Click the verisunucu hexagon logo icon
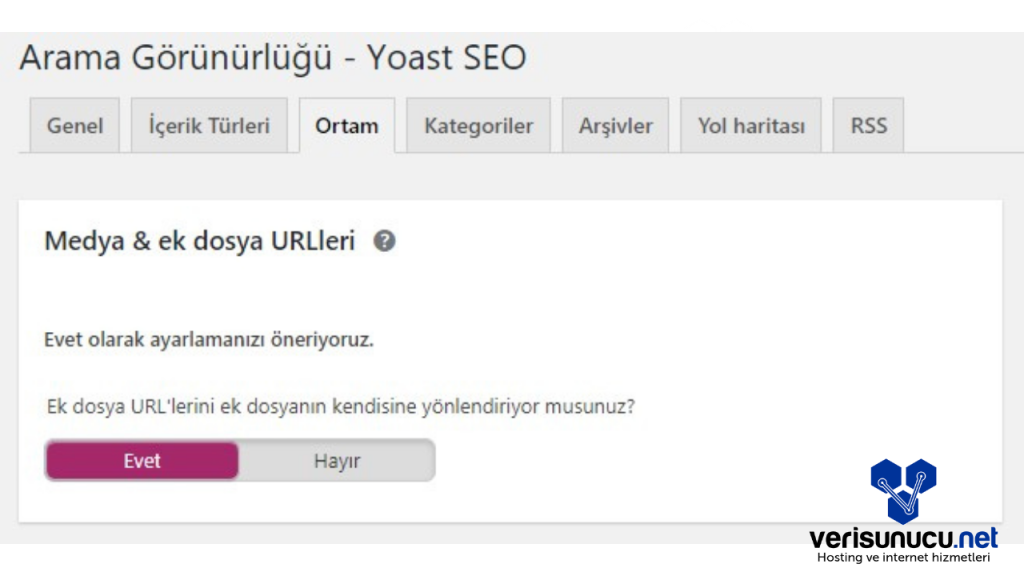This screenshot has width=1024, height=576. coord(902,490)
